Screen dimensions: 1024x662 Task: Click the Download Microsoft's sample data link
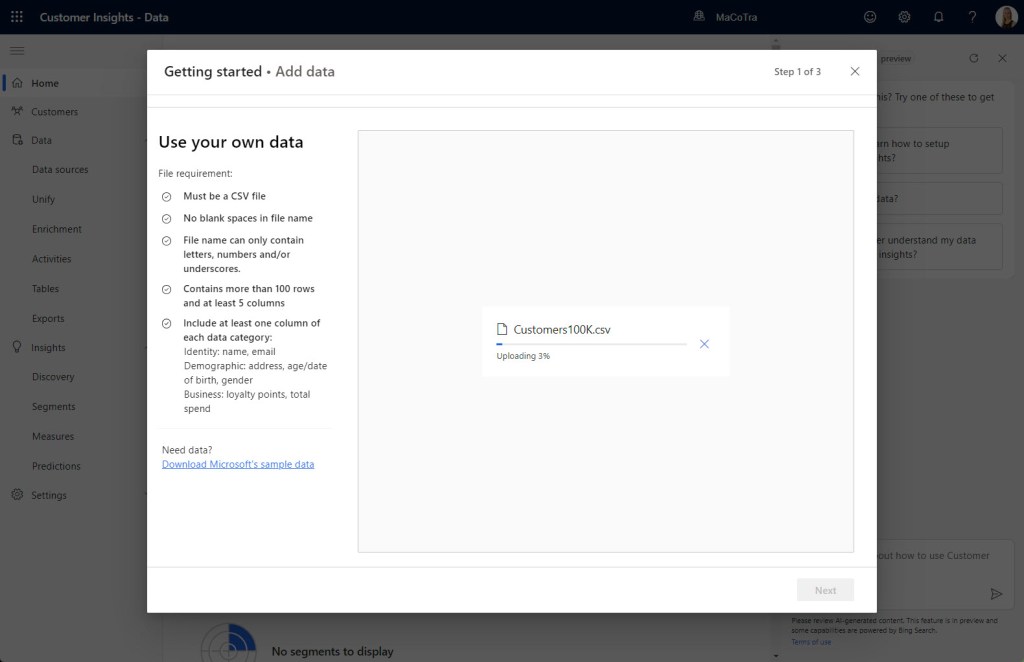(x=238, y=464)
